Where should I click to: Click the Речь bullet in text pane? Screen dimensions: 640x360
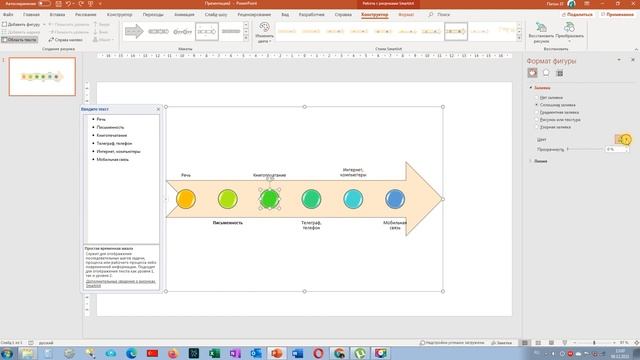click(101, 119)
